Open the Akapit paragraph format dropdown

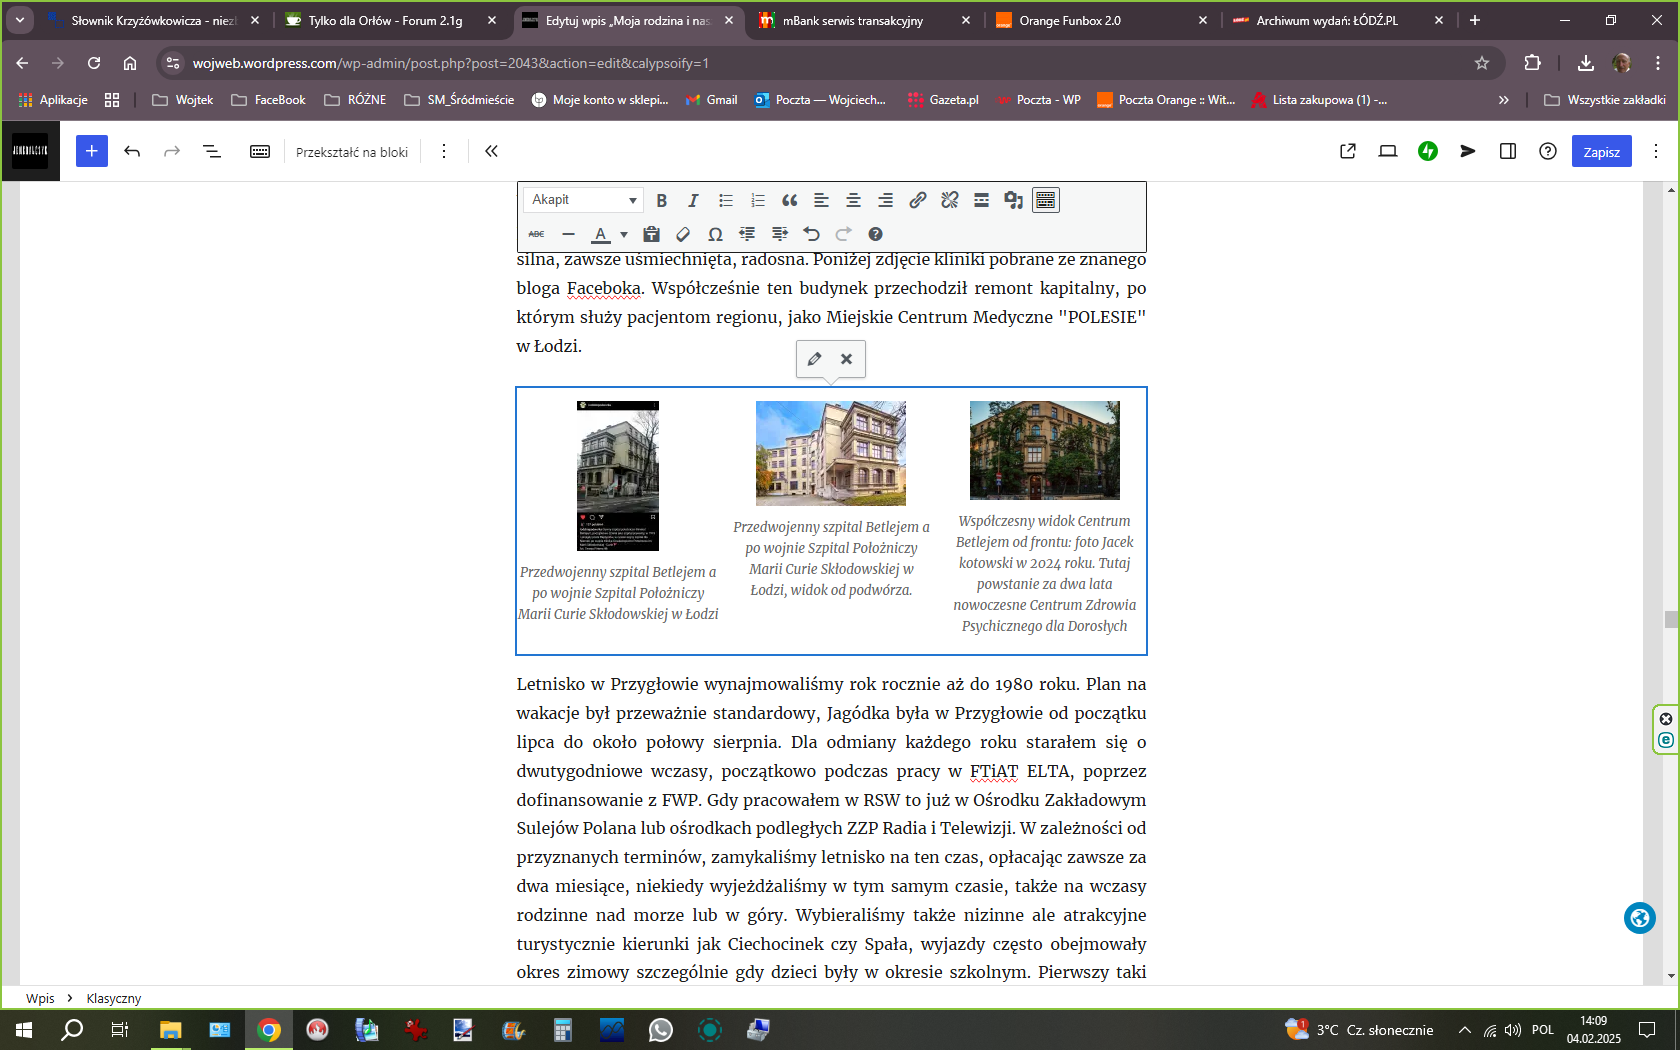pyautogui.click(x=584, y=200)
